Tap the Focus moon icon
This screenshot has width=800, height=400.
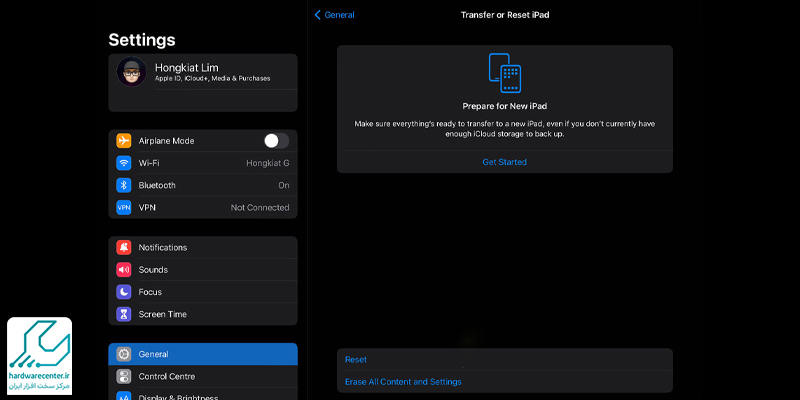(x=123, y=292)
